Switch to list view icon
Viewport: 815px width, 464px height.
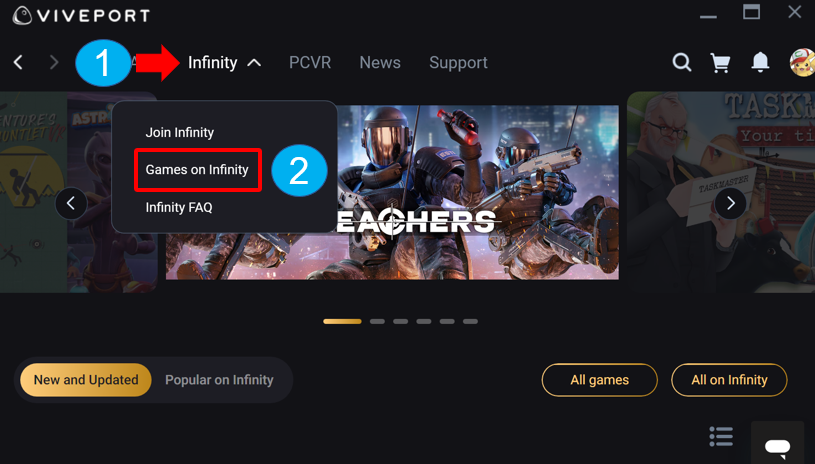pos(721,436)
